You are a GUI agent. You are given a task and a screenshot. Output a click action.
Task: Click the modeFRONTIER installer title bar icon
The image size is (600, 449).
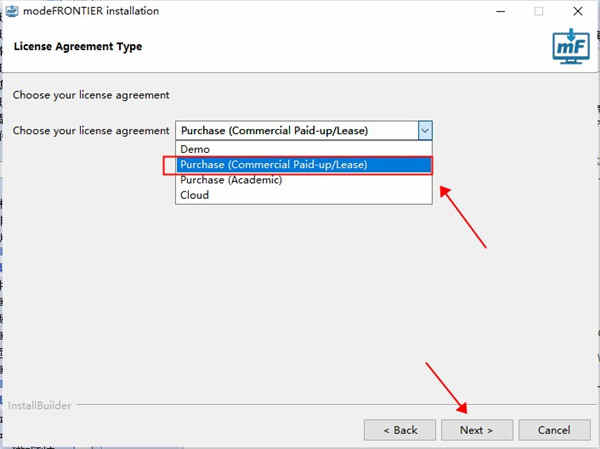(x=12, y=11)
